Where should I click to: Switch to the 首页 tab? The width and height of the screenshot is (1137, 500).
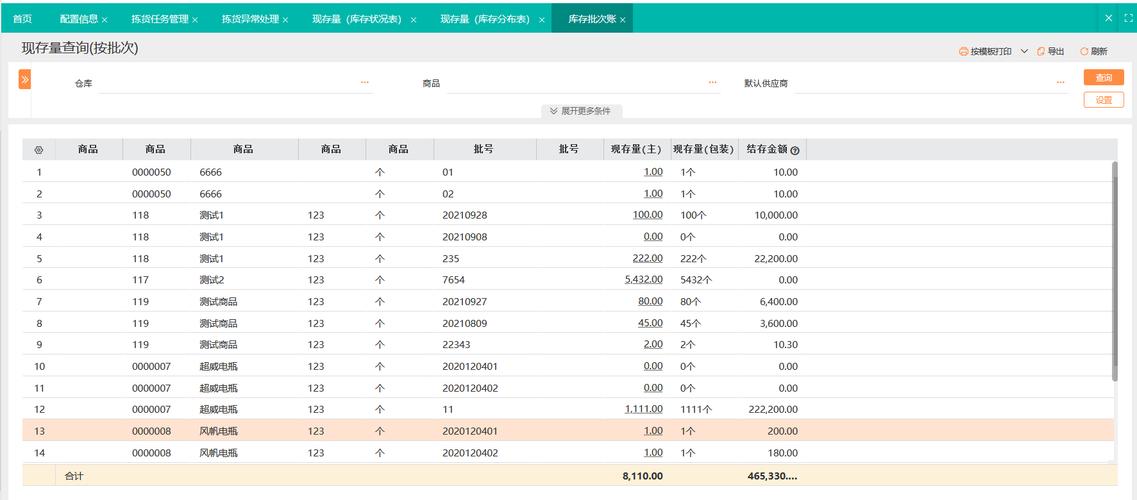coord(22,19)
